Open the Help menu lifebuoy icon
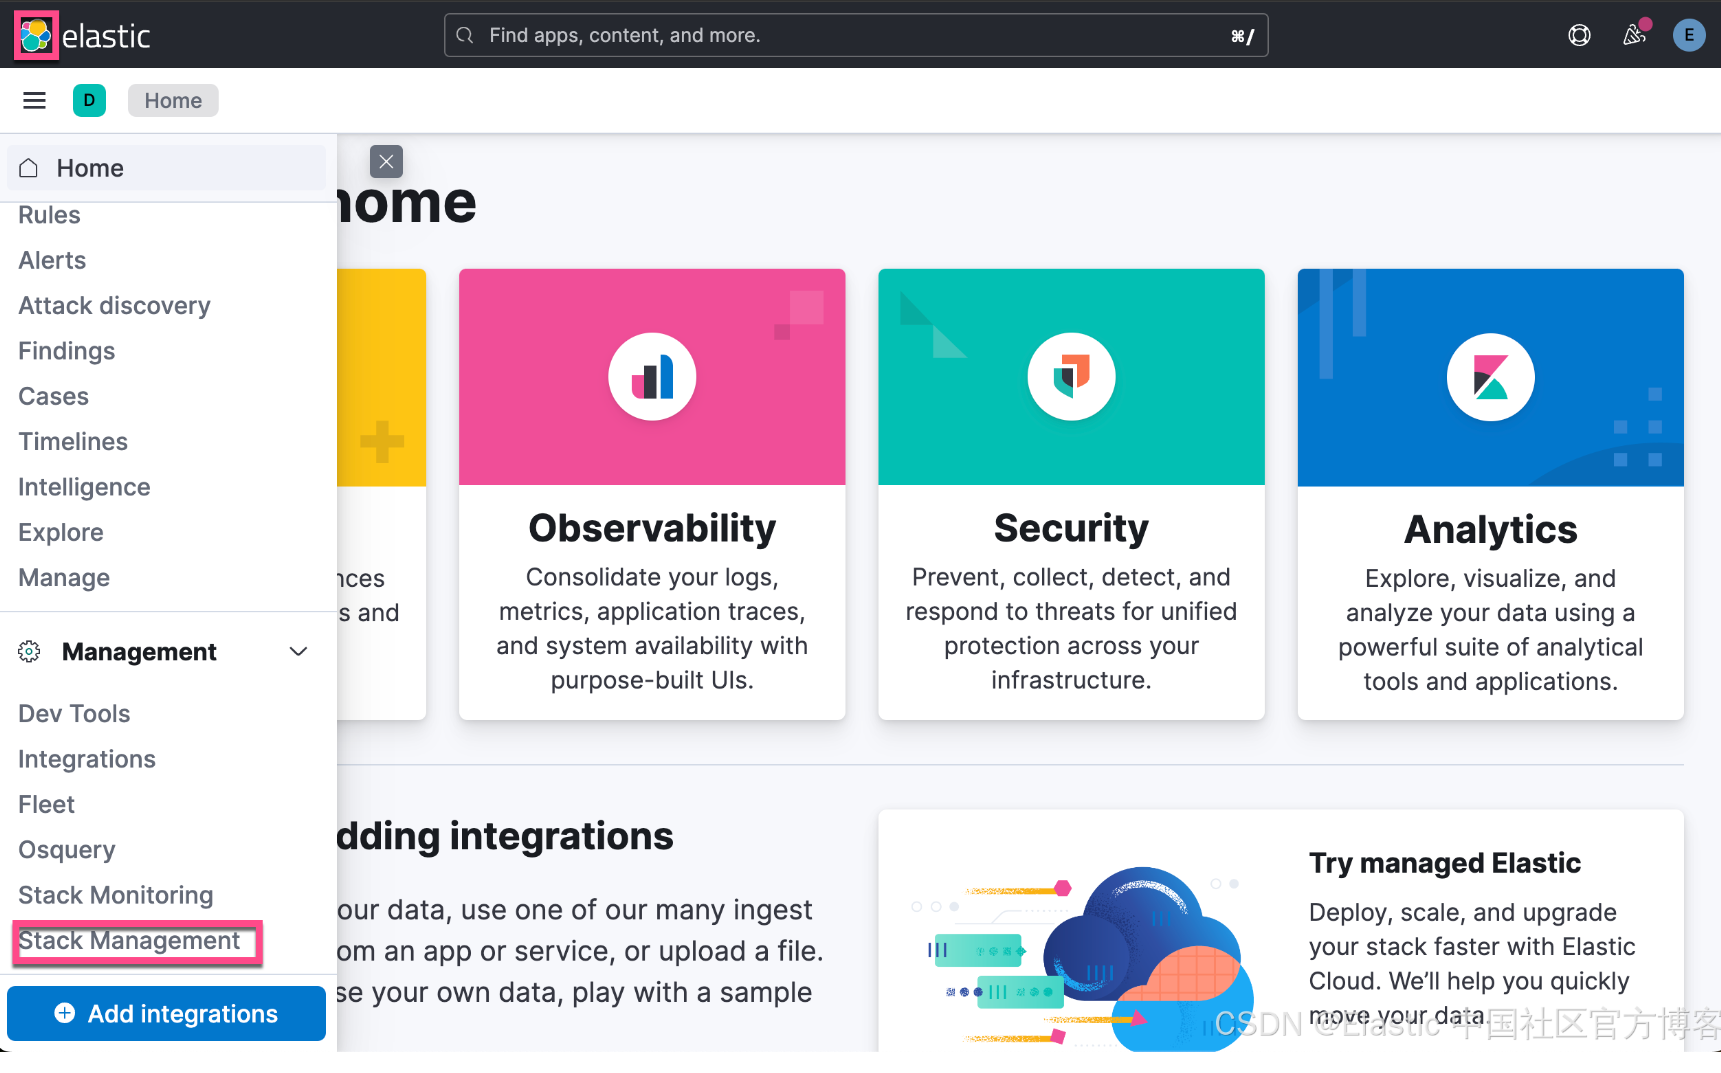1721x1073 pixels. [1579, 36]
